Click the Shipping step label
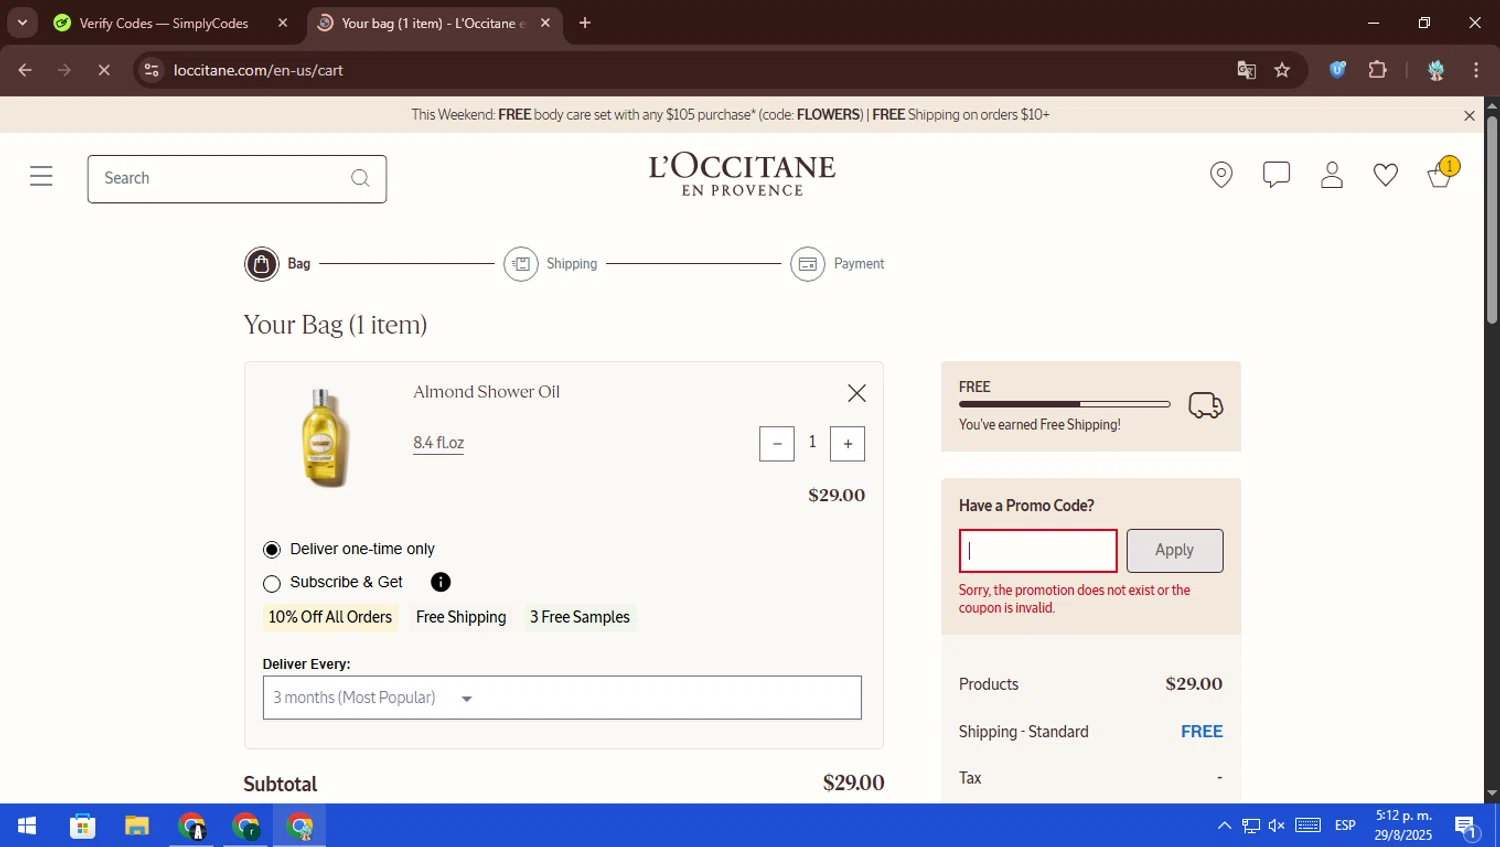Image resolution: width=1500 pixels, height=847 pixels. pos(572,264)
